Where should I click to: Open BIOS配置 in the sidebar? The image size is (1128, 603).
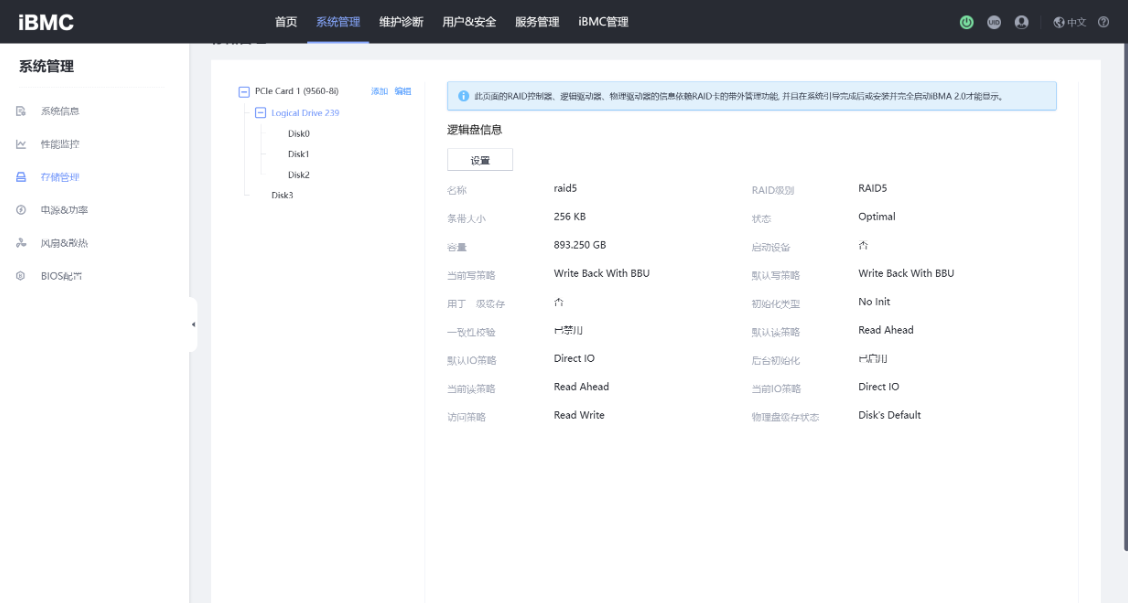pyautogui.click(x=61, y=276)
